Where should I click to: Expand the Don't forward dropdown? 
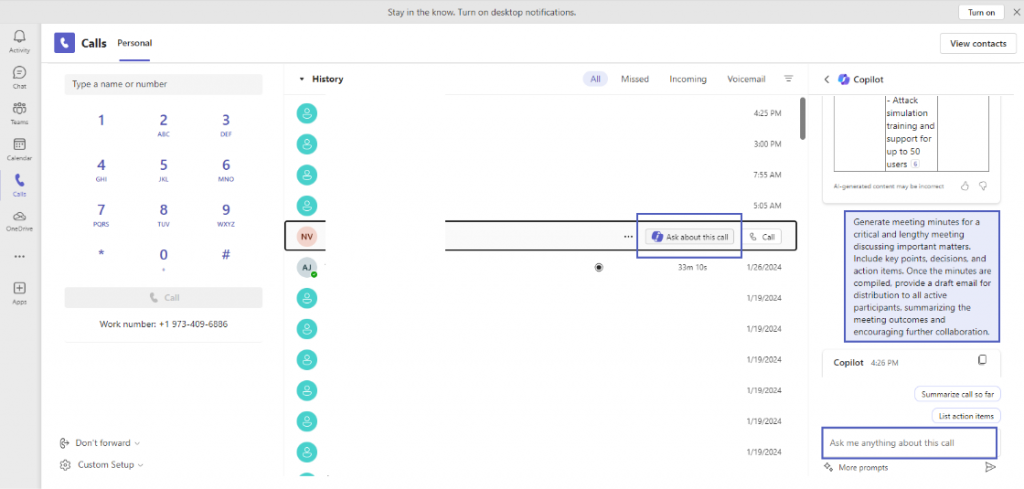[x=99, y=443]
